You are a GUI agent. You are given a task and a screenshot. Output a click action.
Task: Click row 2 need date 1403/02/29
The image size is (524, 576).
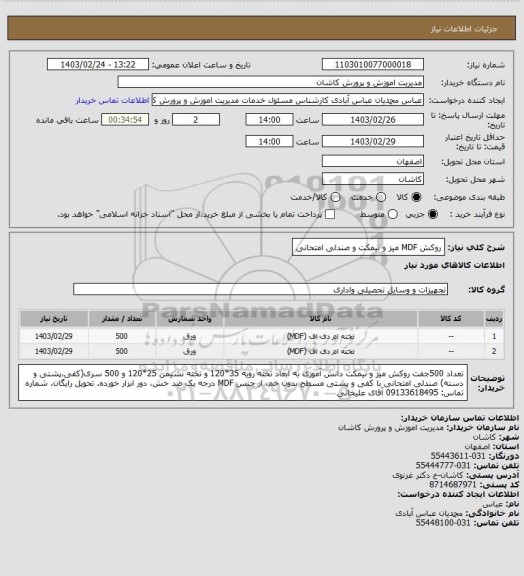coord(54,351)
